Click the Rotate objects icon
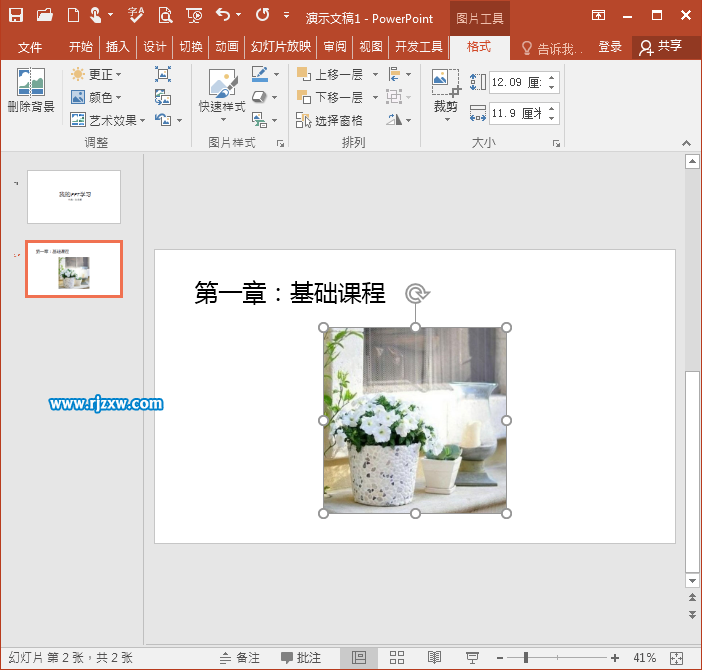The image size is (702, 670). coord(394,120)
